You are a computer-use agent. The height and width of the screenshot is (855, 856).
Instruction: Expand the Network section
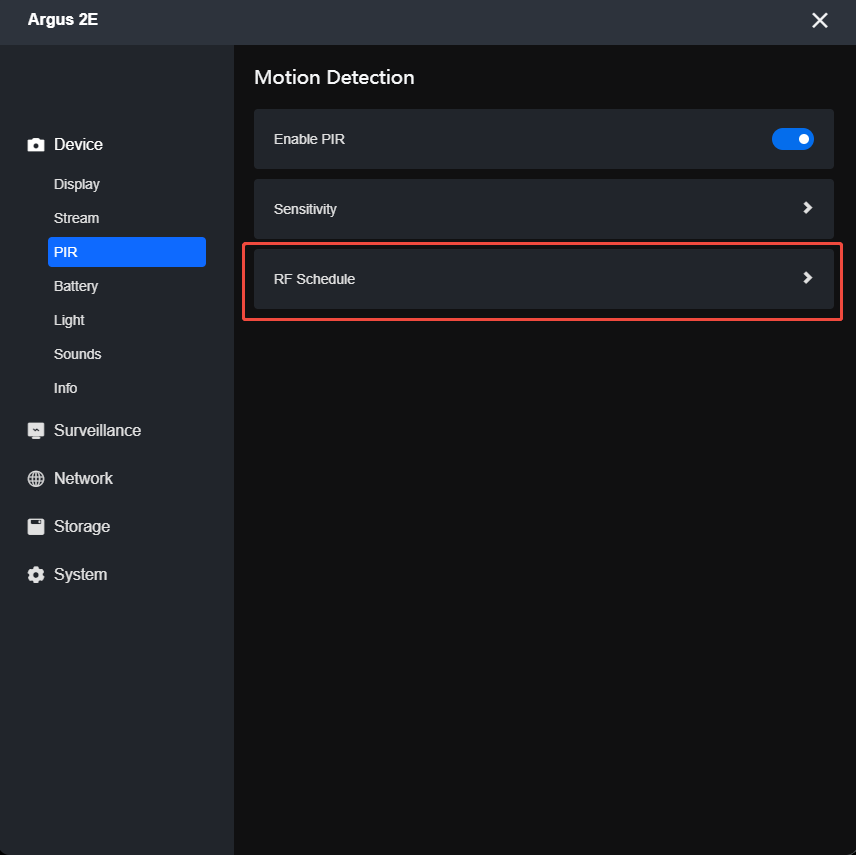pos(83,479)
